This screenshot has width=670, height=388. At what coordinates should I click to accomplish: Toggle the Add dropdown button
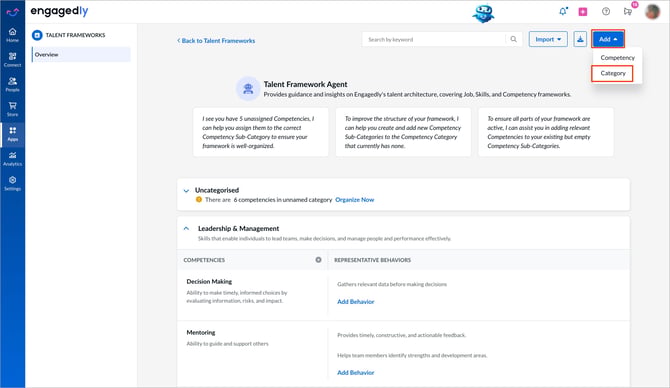pos(608,39)
